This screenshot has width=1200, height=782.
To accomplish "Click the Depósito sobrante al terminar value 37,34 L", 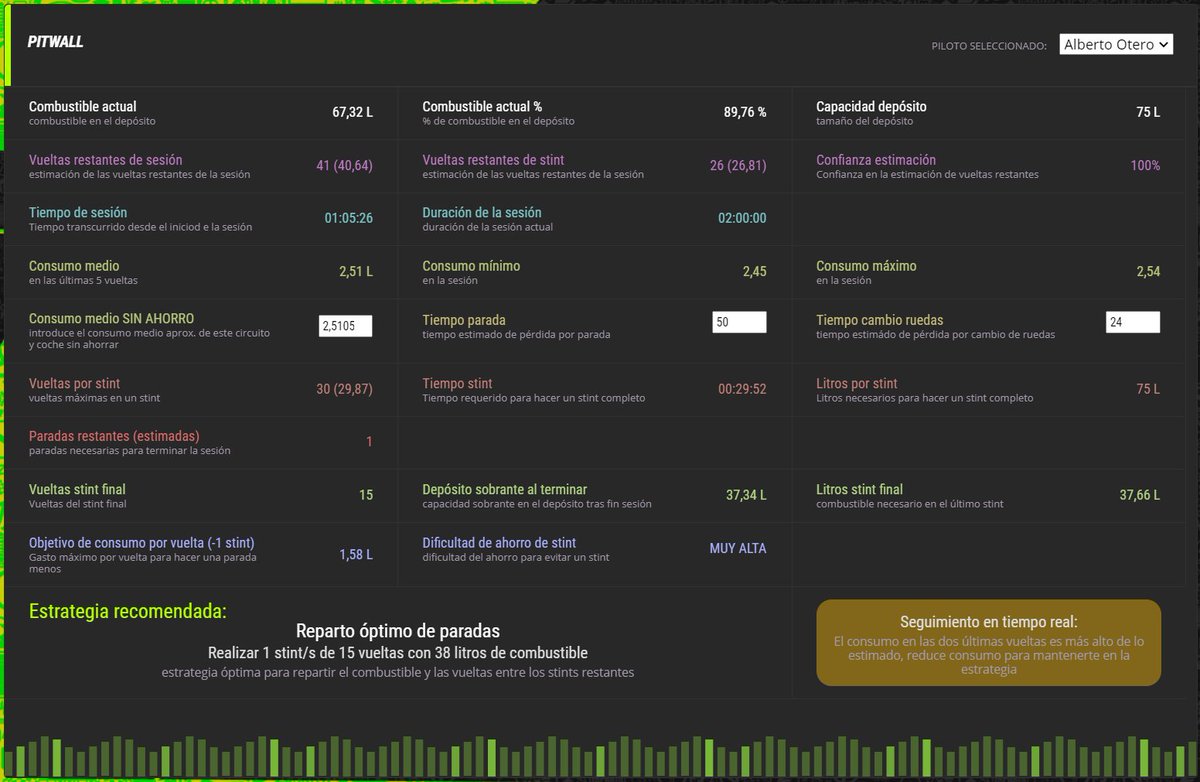I will point(746,495).
